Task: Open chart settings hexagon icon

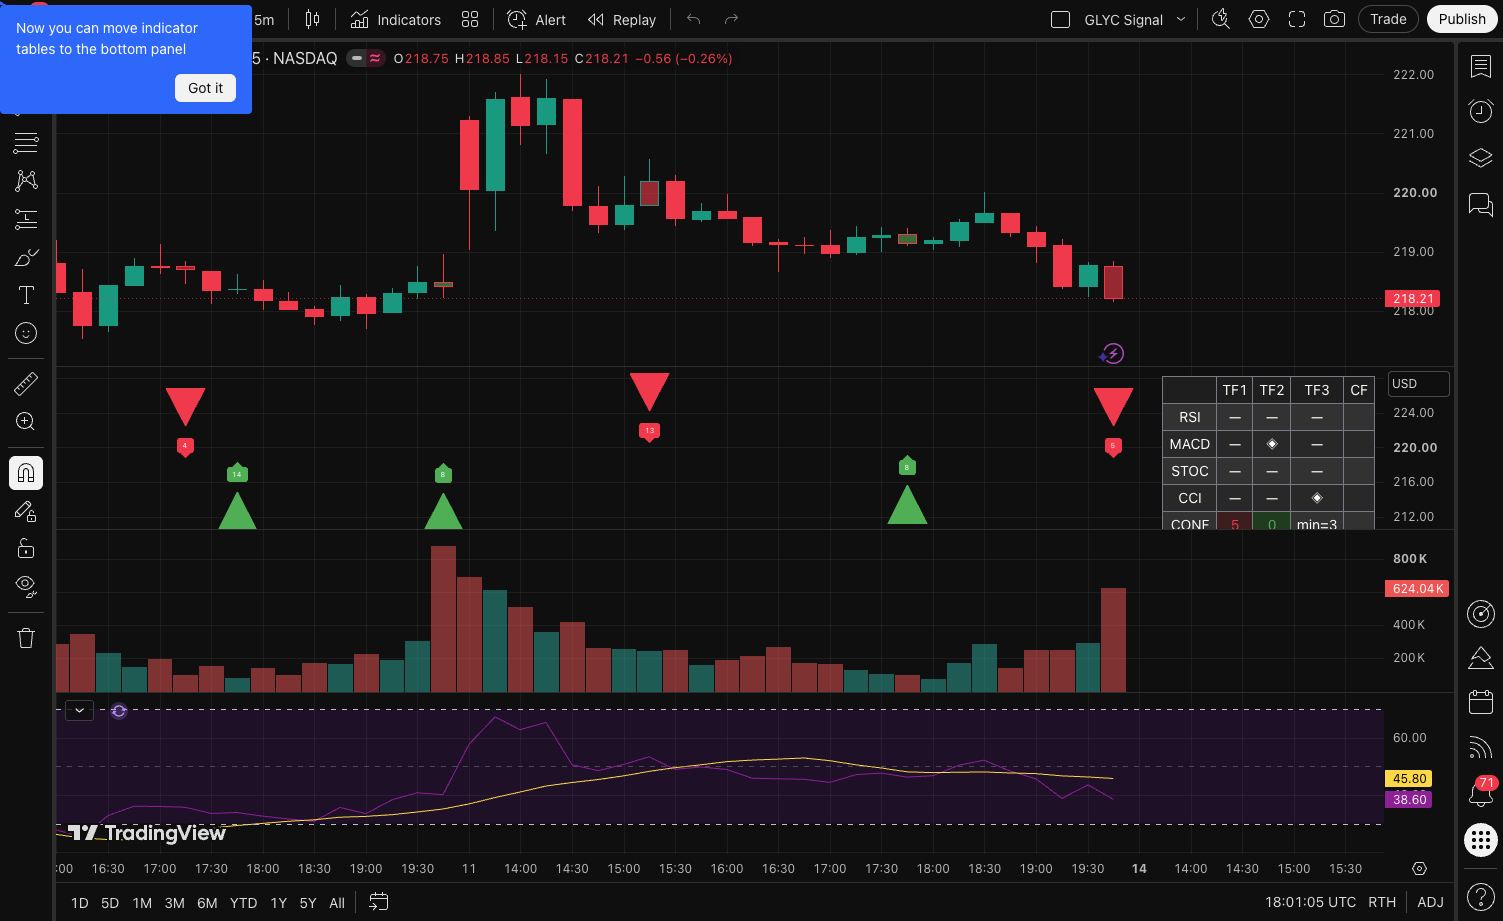Action: click(x=1259, y=19)
